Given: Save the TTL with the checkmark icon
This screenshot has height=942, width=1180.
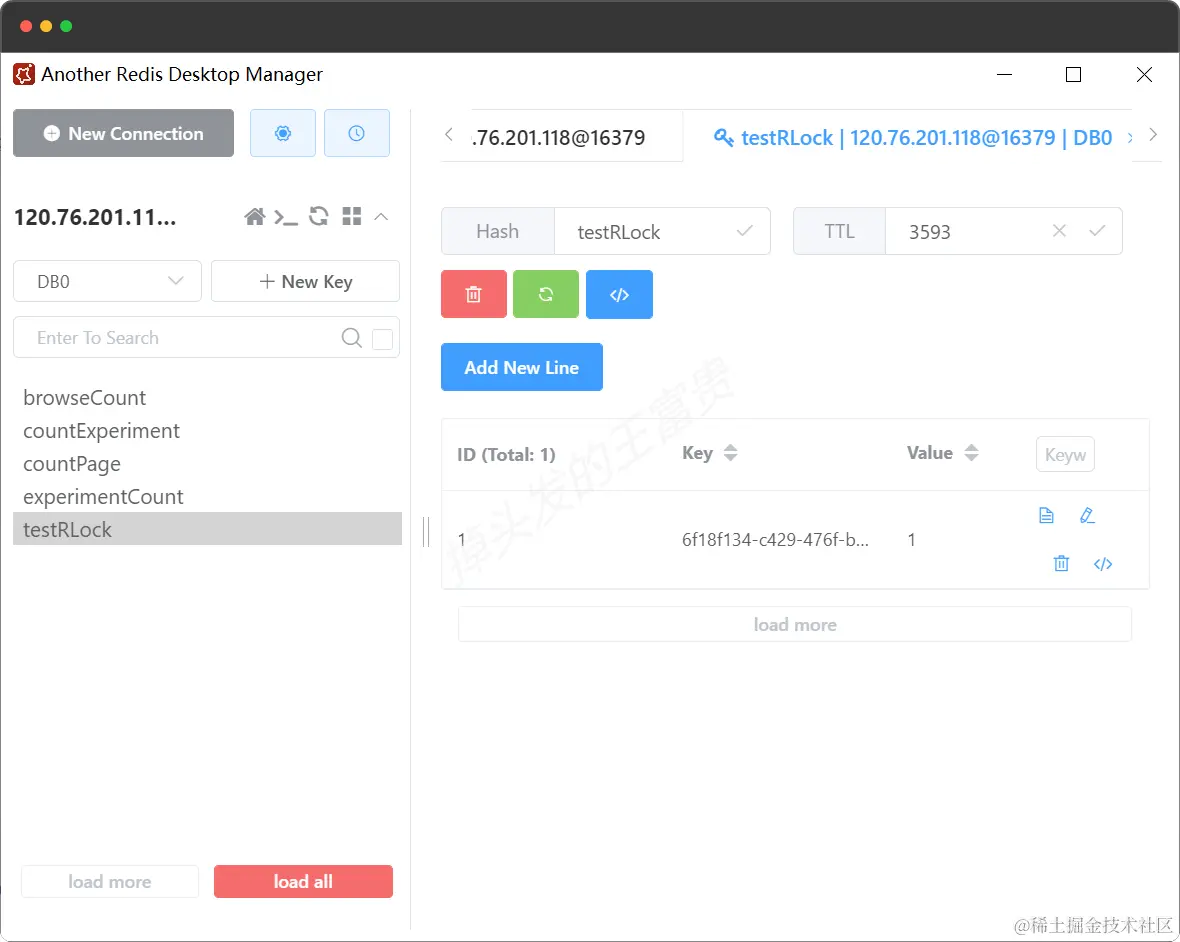Looking at the screenshot, I should (1097, 231).
